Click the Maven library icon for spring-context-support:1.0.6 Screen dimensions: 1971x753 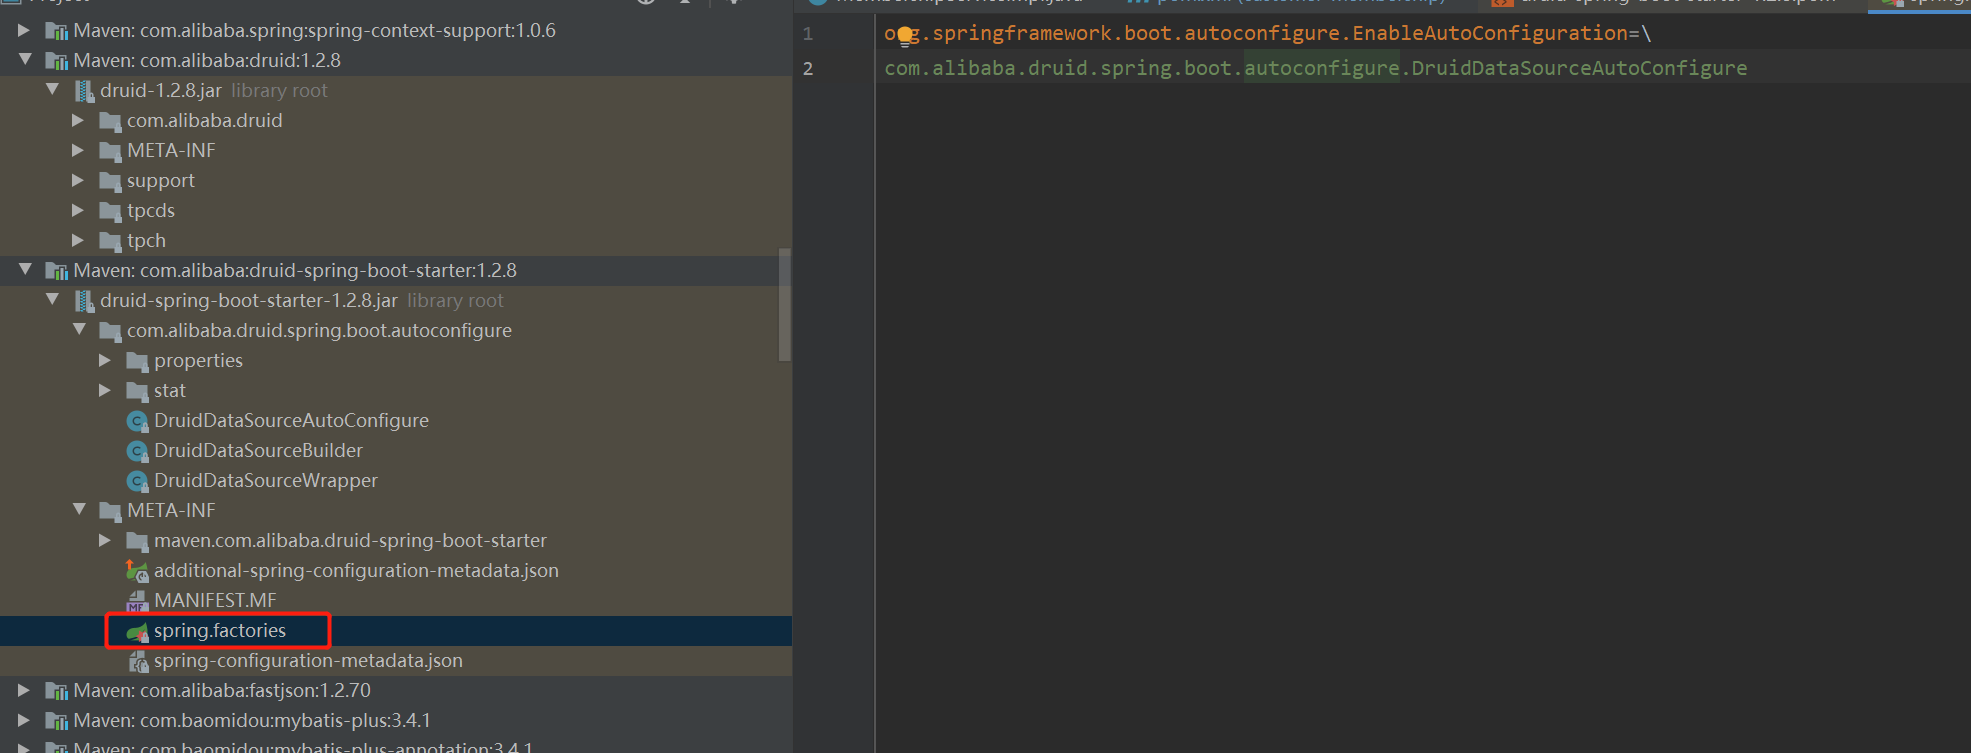click(x=57, y=31)
